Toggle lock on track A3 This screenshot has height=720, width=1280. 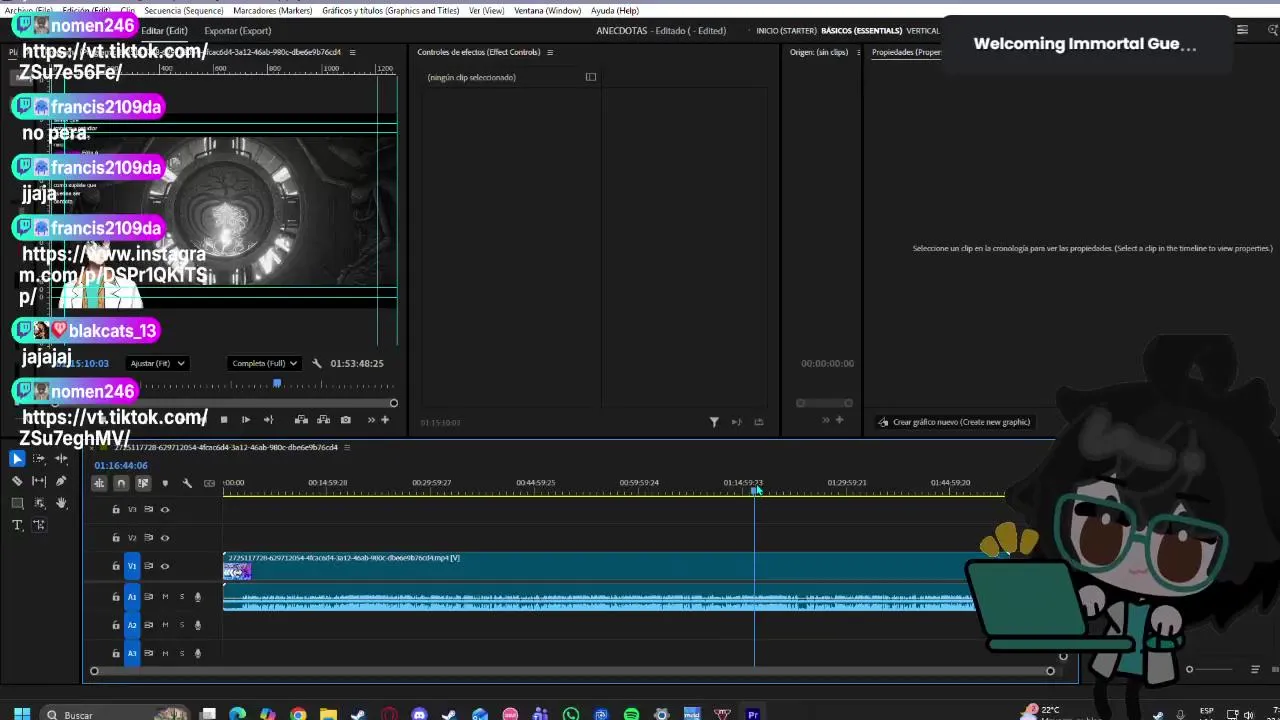[x=115, y=653]
